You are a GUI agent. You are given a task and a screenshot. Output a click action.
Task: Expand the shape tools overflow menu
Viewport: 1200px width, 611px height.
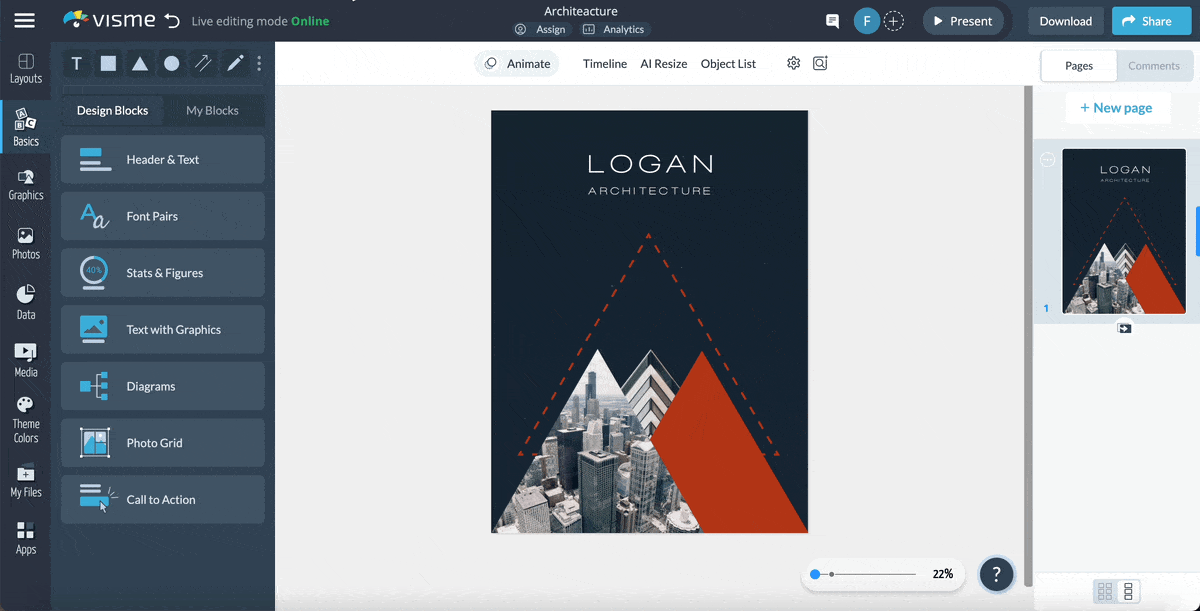pos(258,63)
